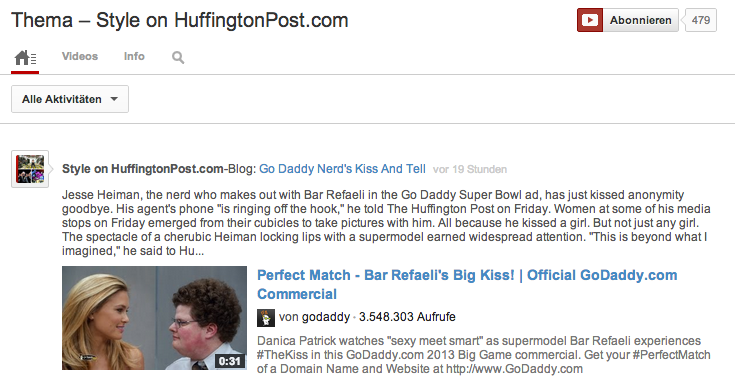735x390 pixels.
Task: Play the GoDaddy commercial video thumbnail
Action: (154, 318)
